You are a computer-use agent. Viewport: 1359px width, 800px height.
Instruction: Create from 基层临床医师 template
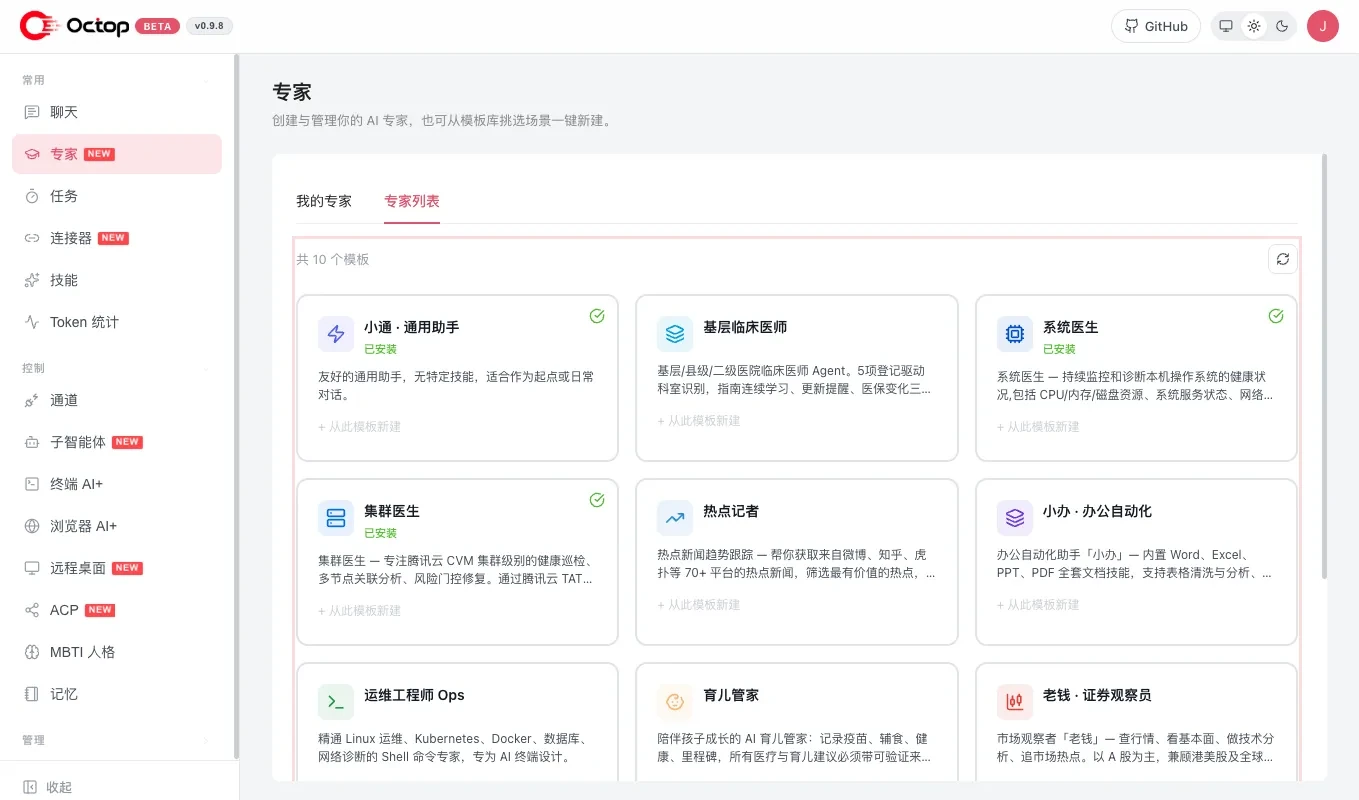(x=699, y=421)
